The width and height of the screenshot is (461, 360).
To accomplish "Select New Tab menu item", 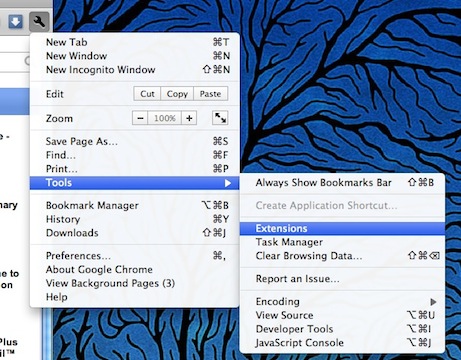I will pos(135,42).
